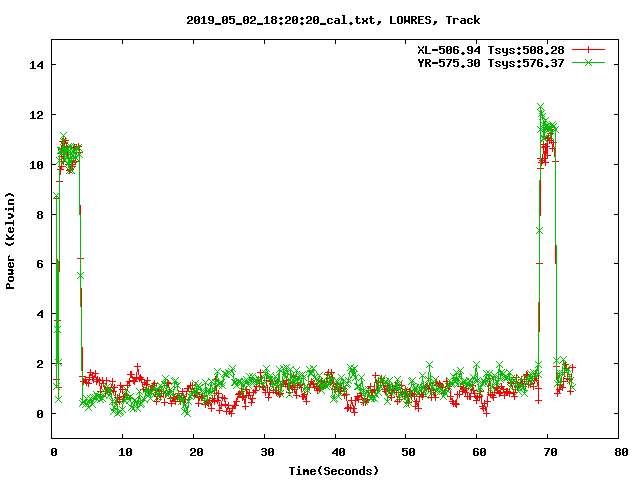
Task: Click the green YR legend line sample
Action: 588,62
